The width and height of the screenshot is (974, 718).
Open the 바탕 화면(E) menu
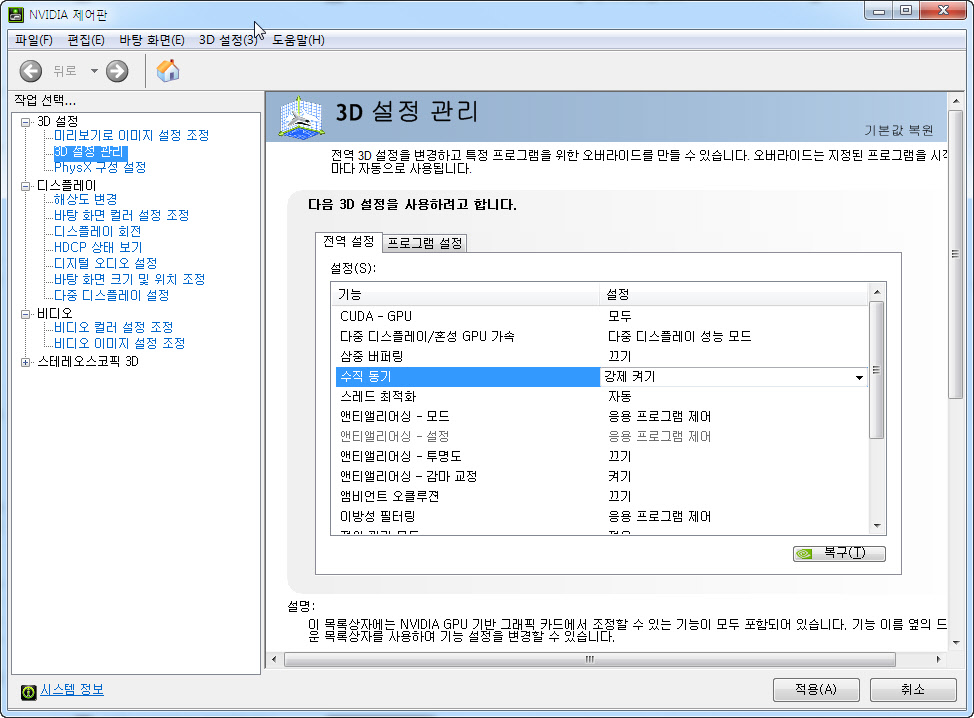click(x=152, y=40)
